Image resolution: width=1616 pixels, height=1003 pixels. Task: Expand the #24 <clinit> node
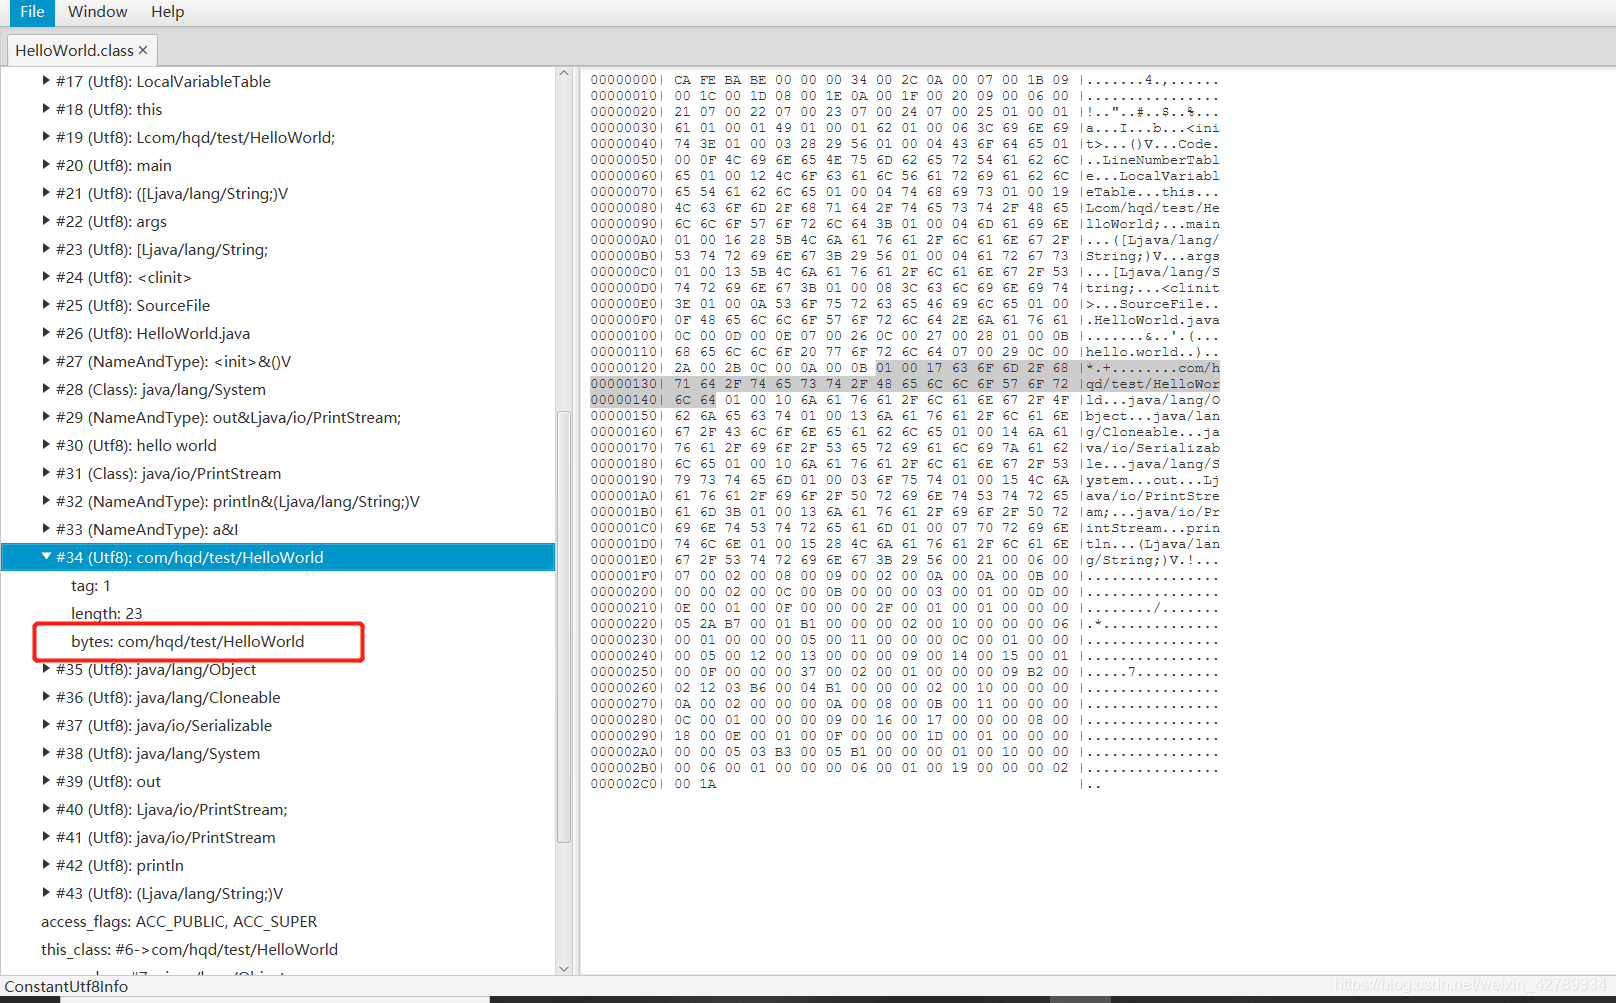point(46,277)
